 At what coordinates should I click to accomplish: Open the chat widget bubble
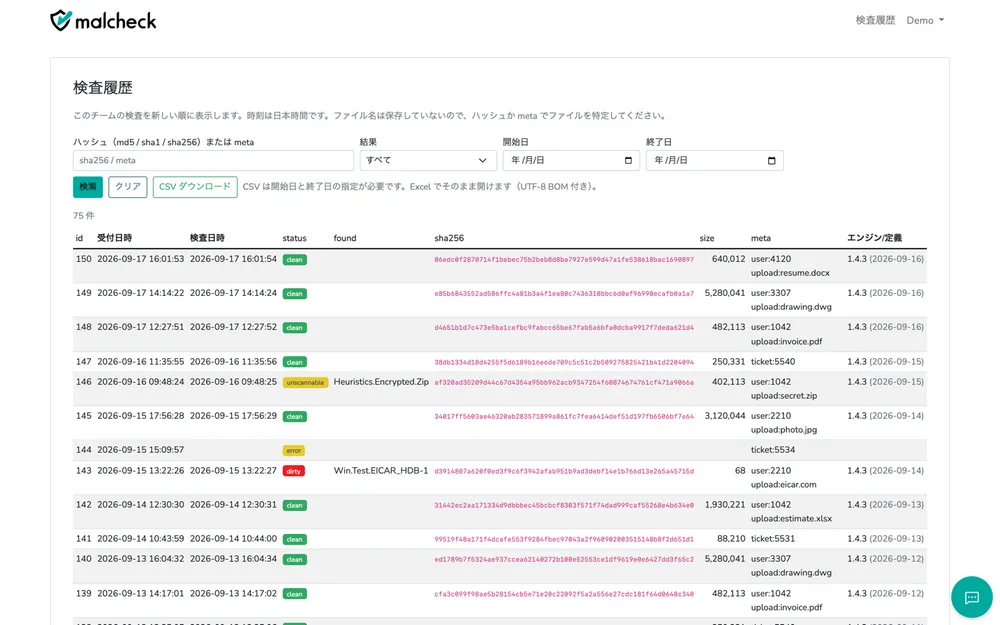click(971, 598)
